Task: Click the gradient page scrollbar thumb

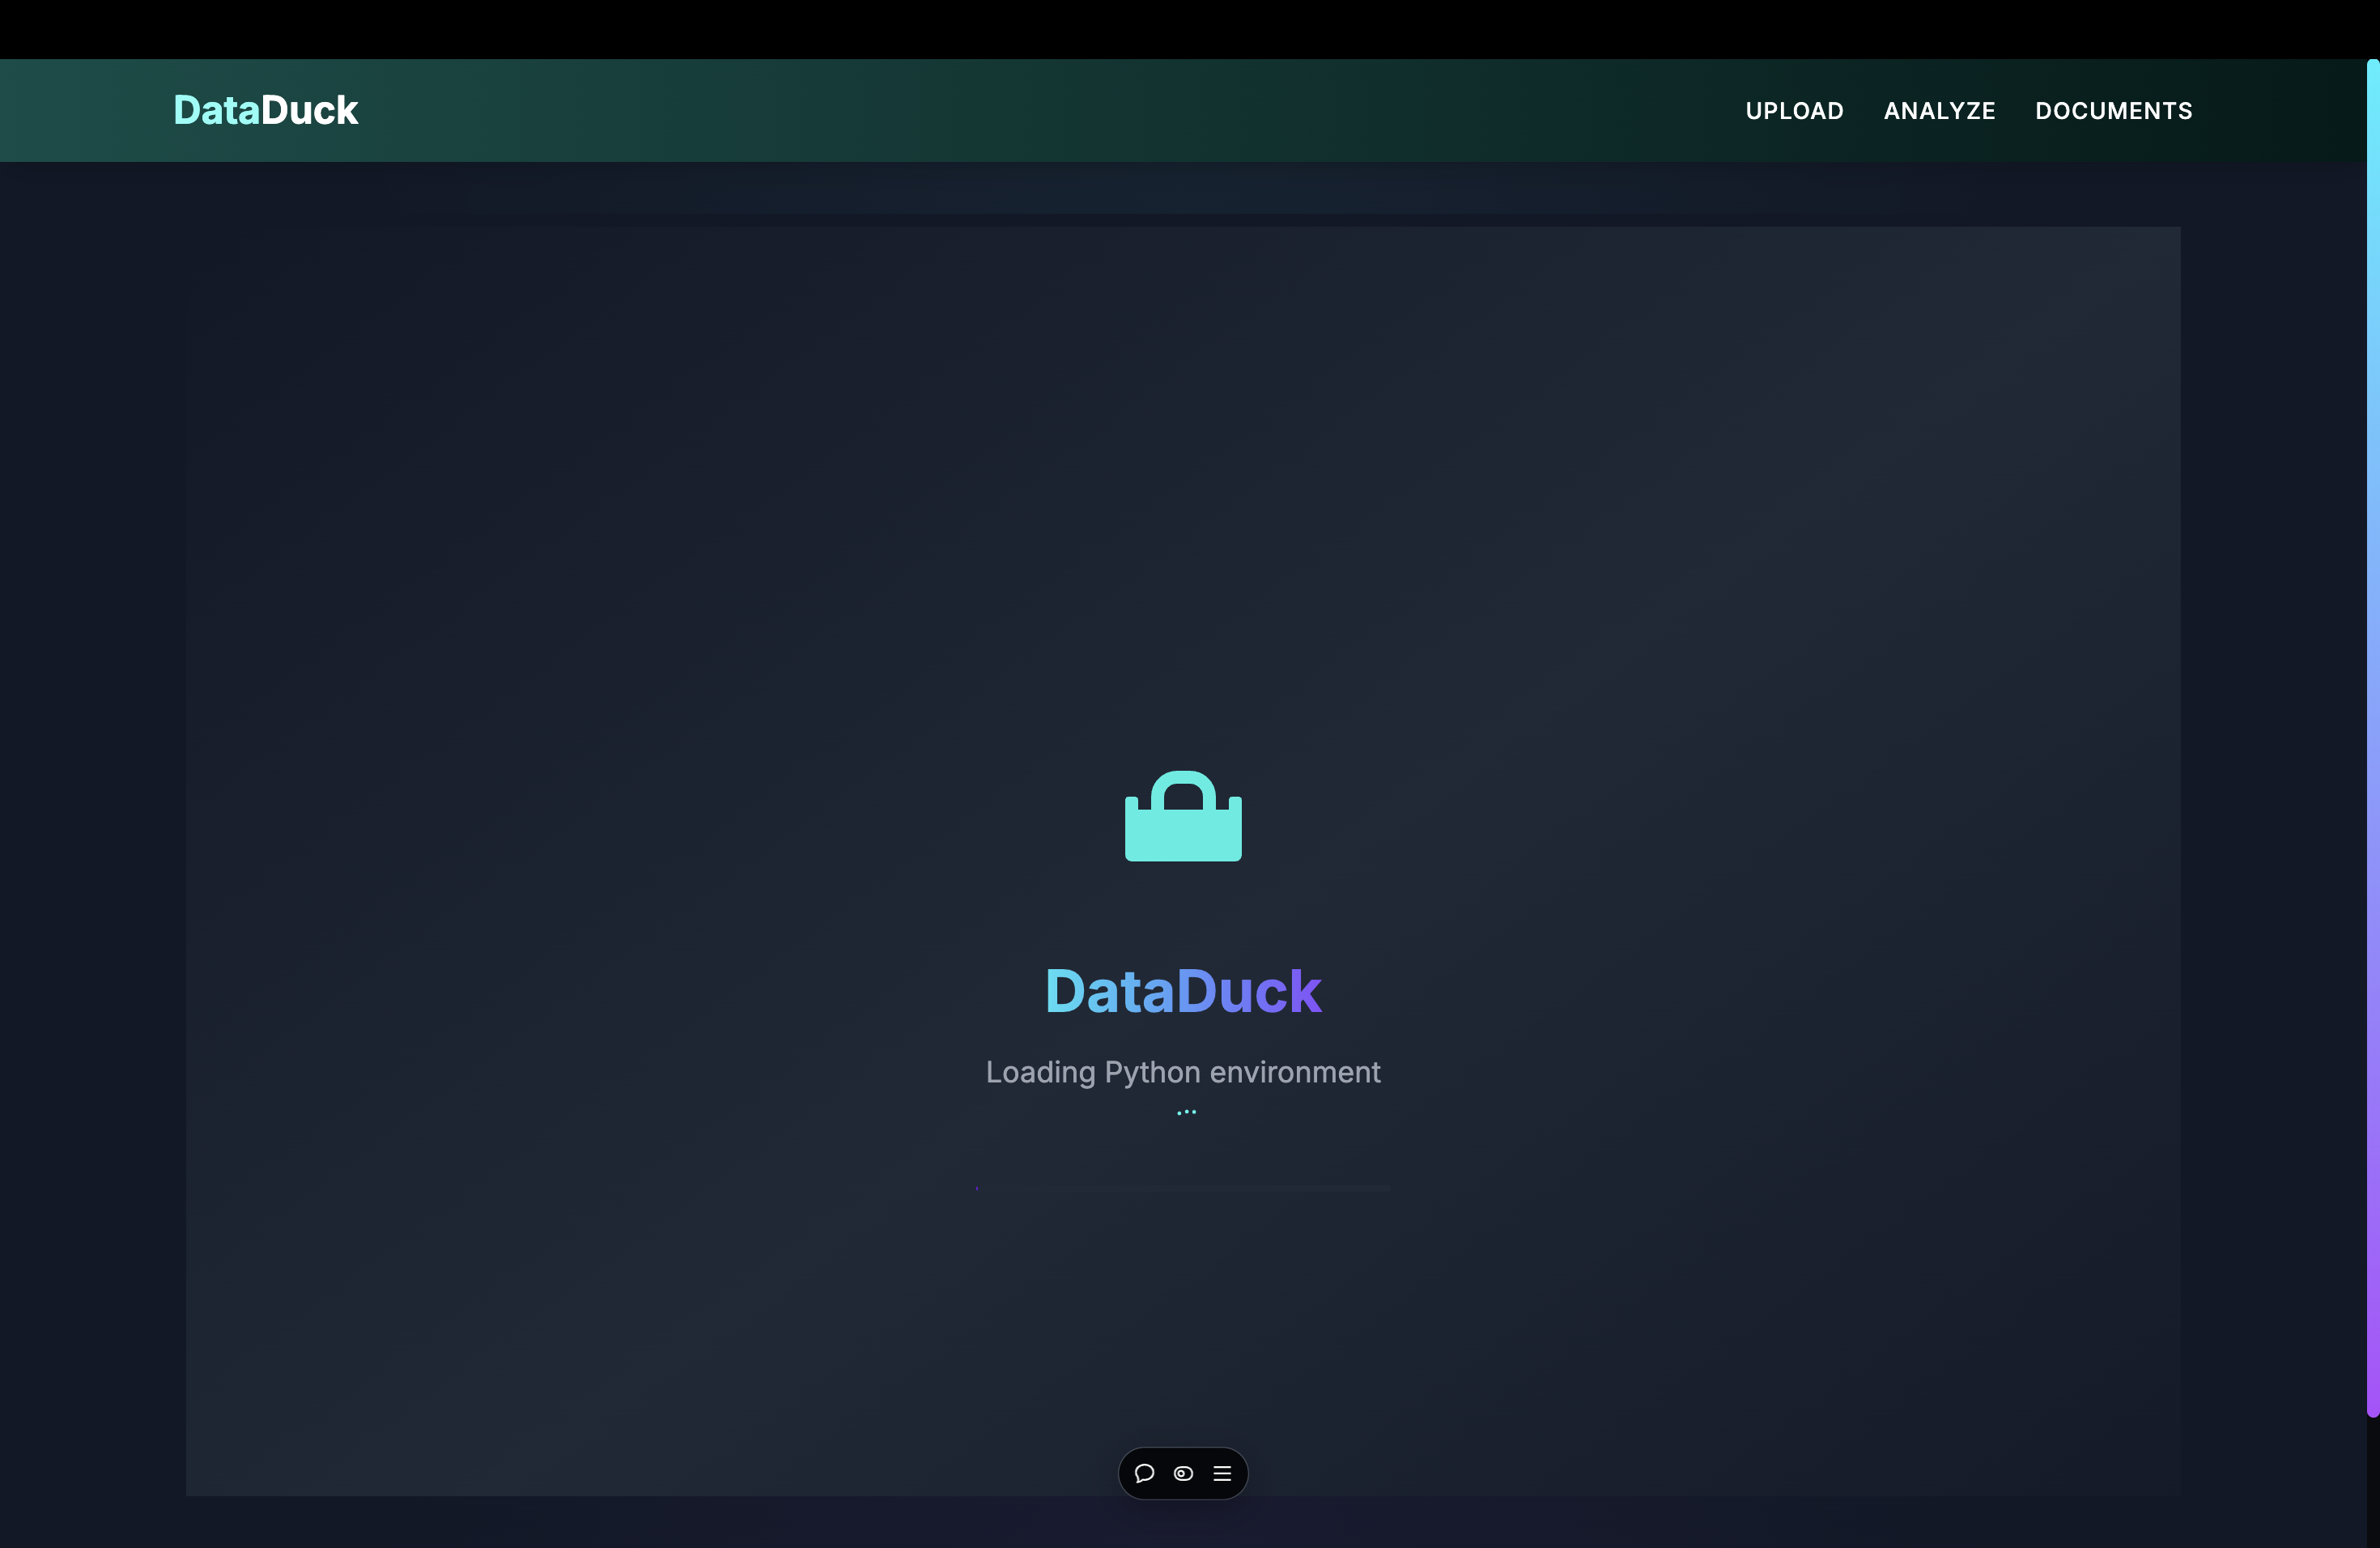Action: [2372, 740]
